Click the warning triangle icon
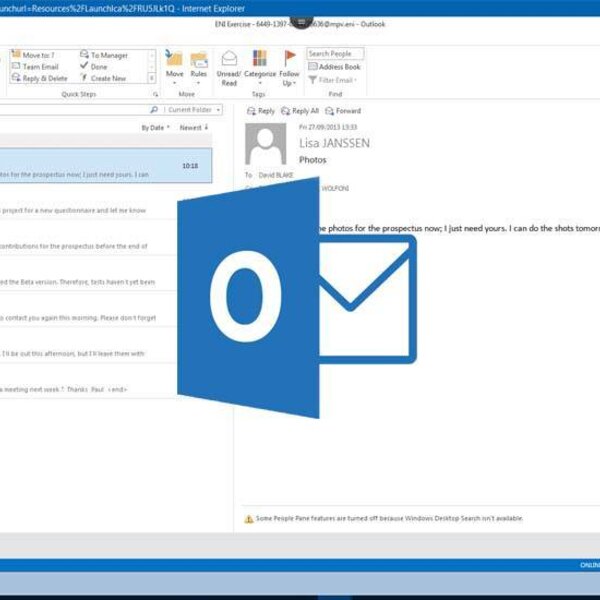The width and height of the screenshot is (600, 600). pos(249,519)
